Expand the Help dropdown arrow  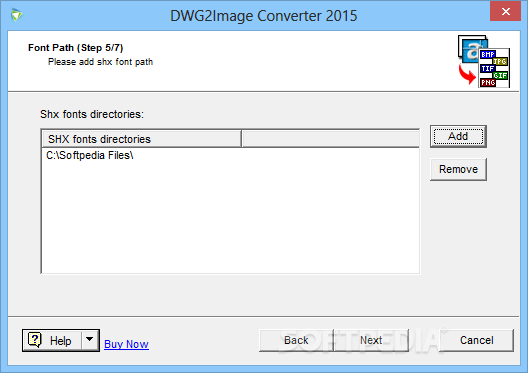(90, 339)
